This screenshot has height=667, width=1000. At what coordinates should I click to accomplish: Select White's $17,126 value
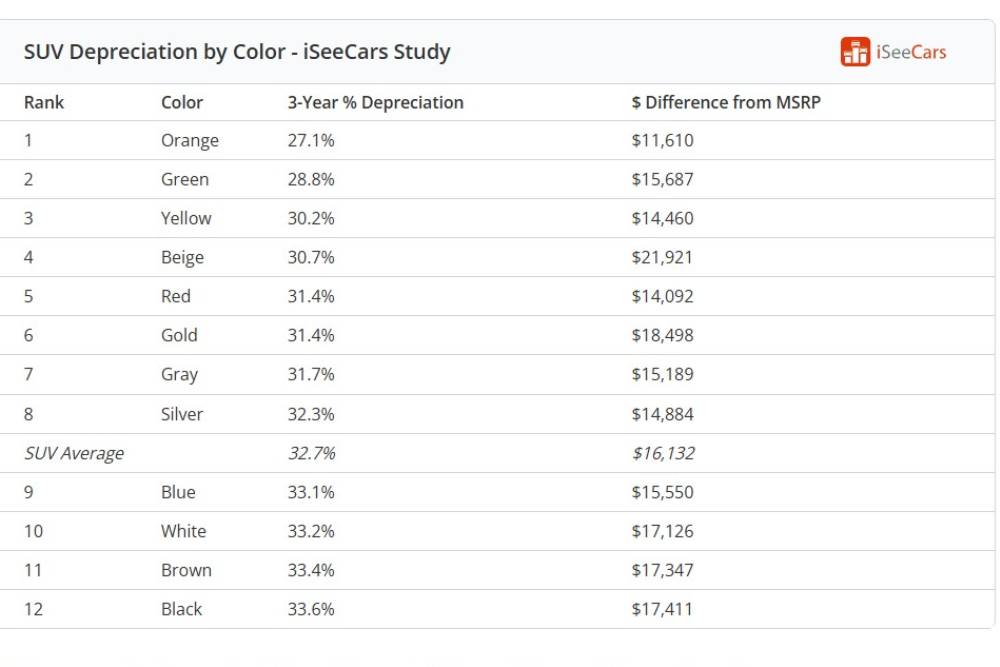point(662,531)
